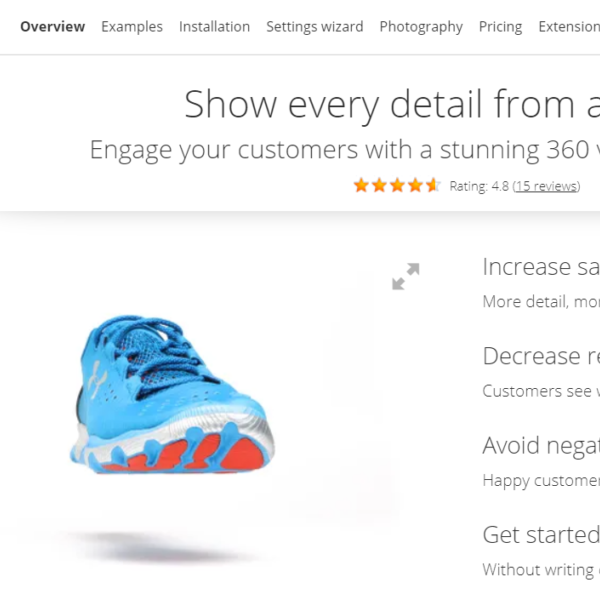
Task: Click the blue sneaker 360 spin image
Action: (172, 395)
